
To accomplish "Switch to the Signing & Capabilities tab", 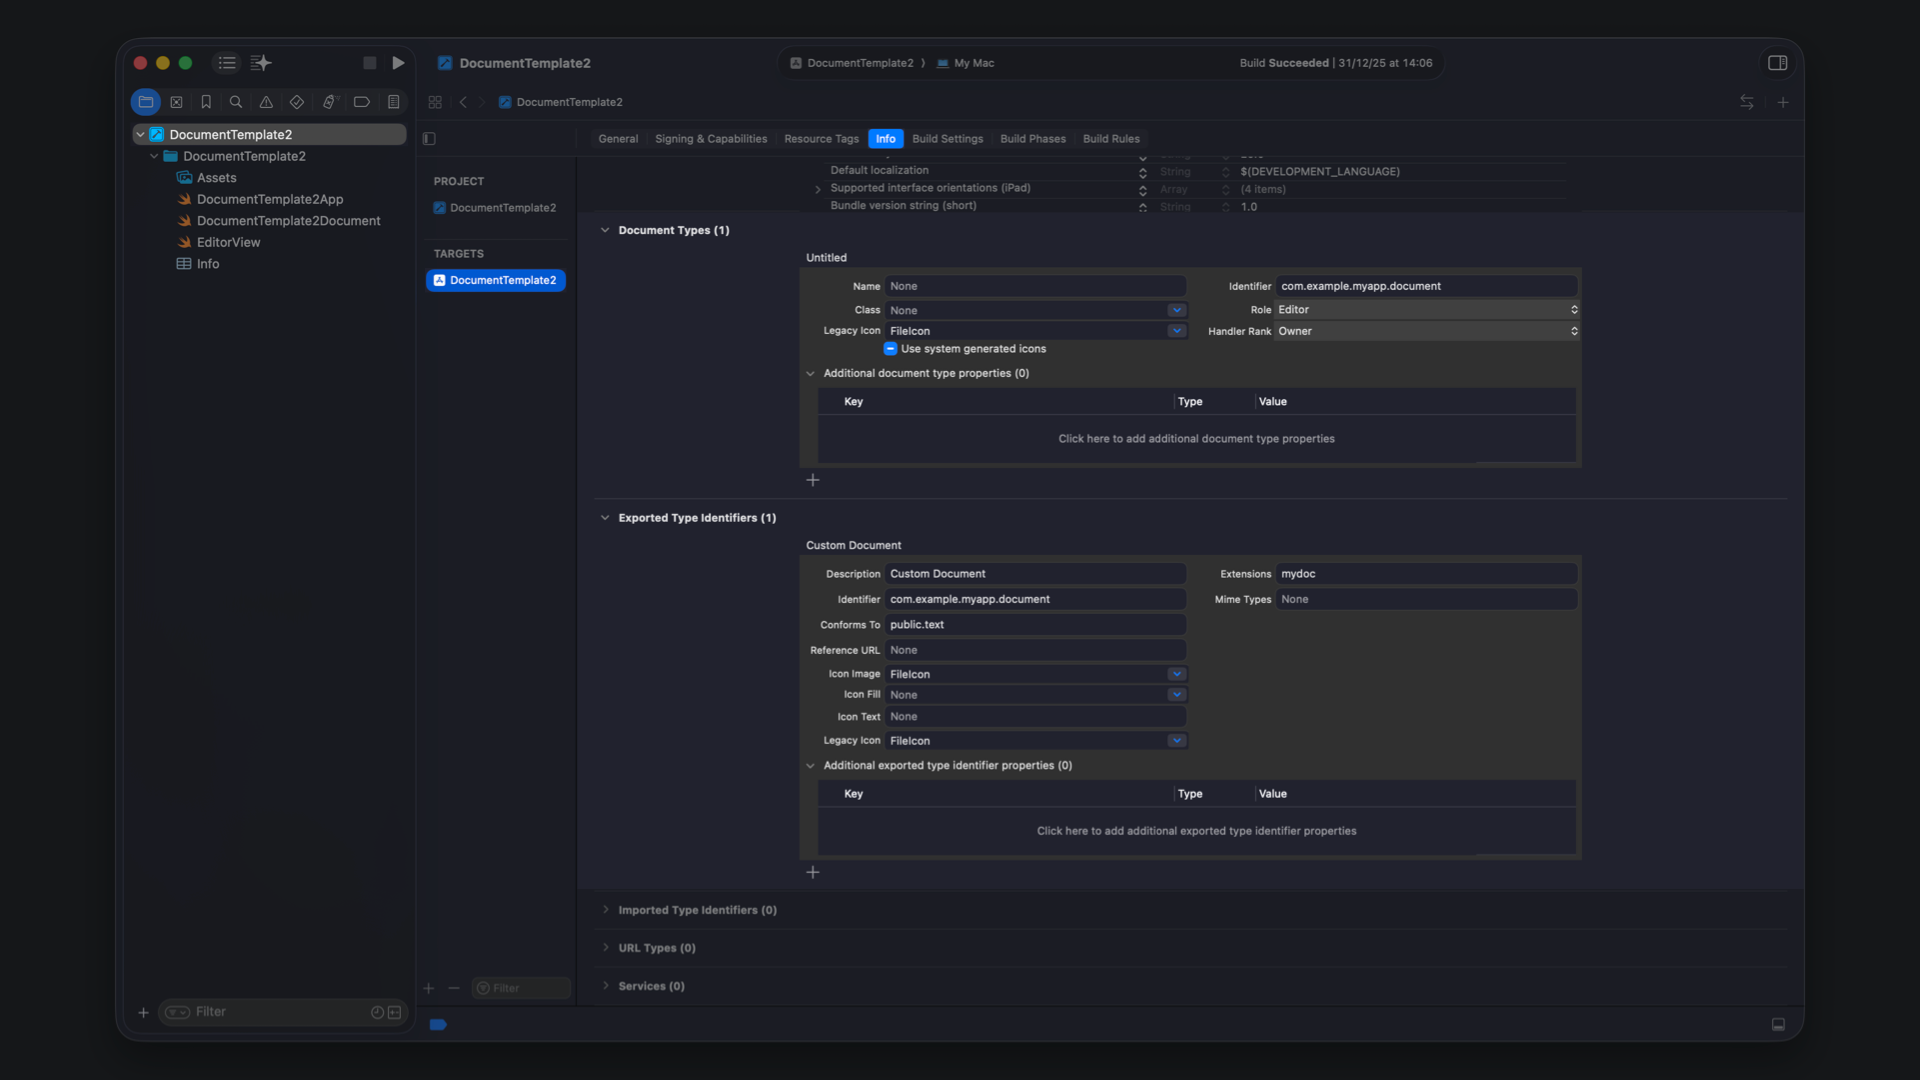I will pos(710,139).
